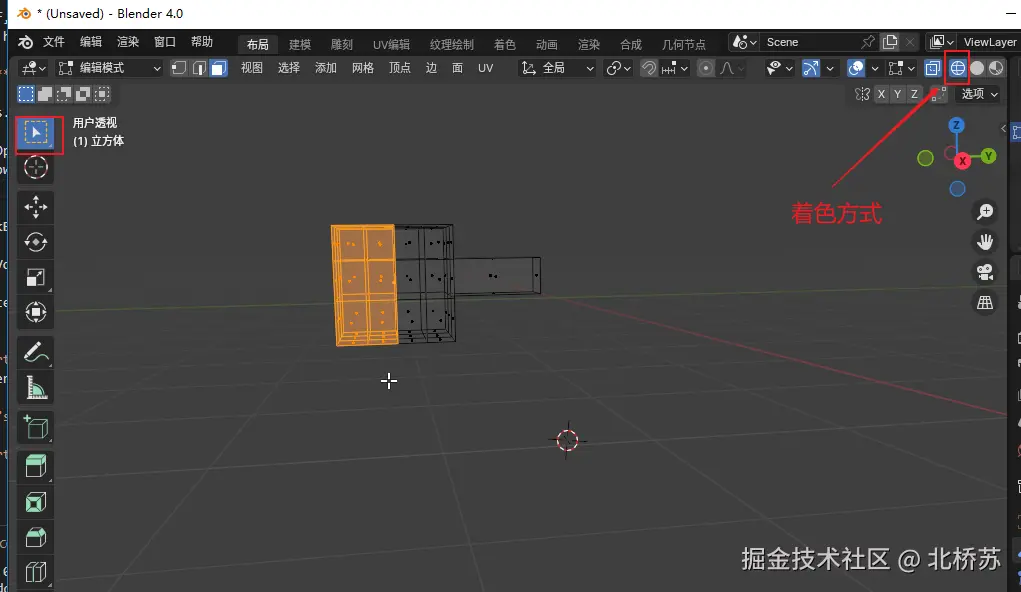Expand the gizmo options arrow
1021x592 pixels.
click(x=830, y=68)
